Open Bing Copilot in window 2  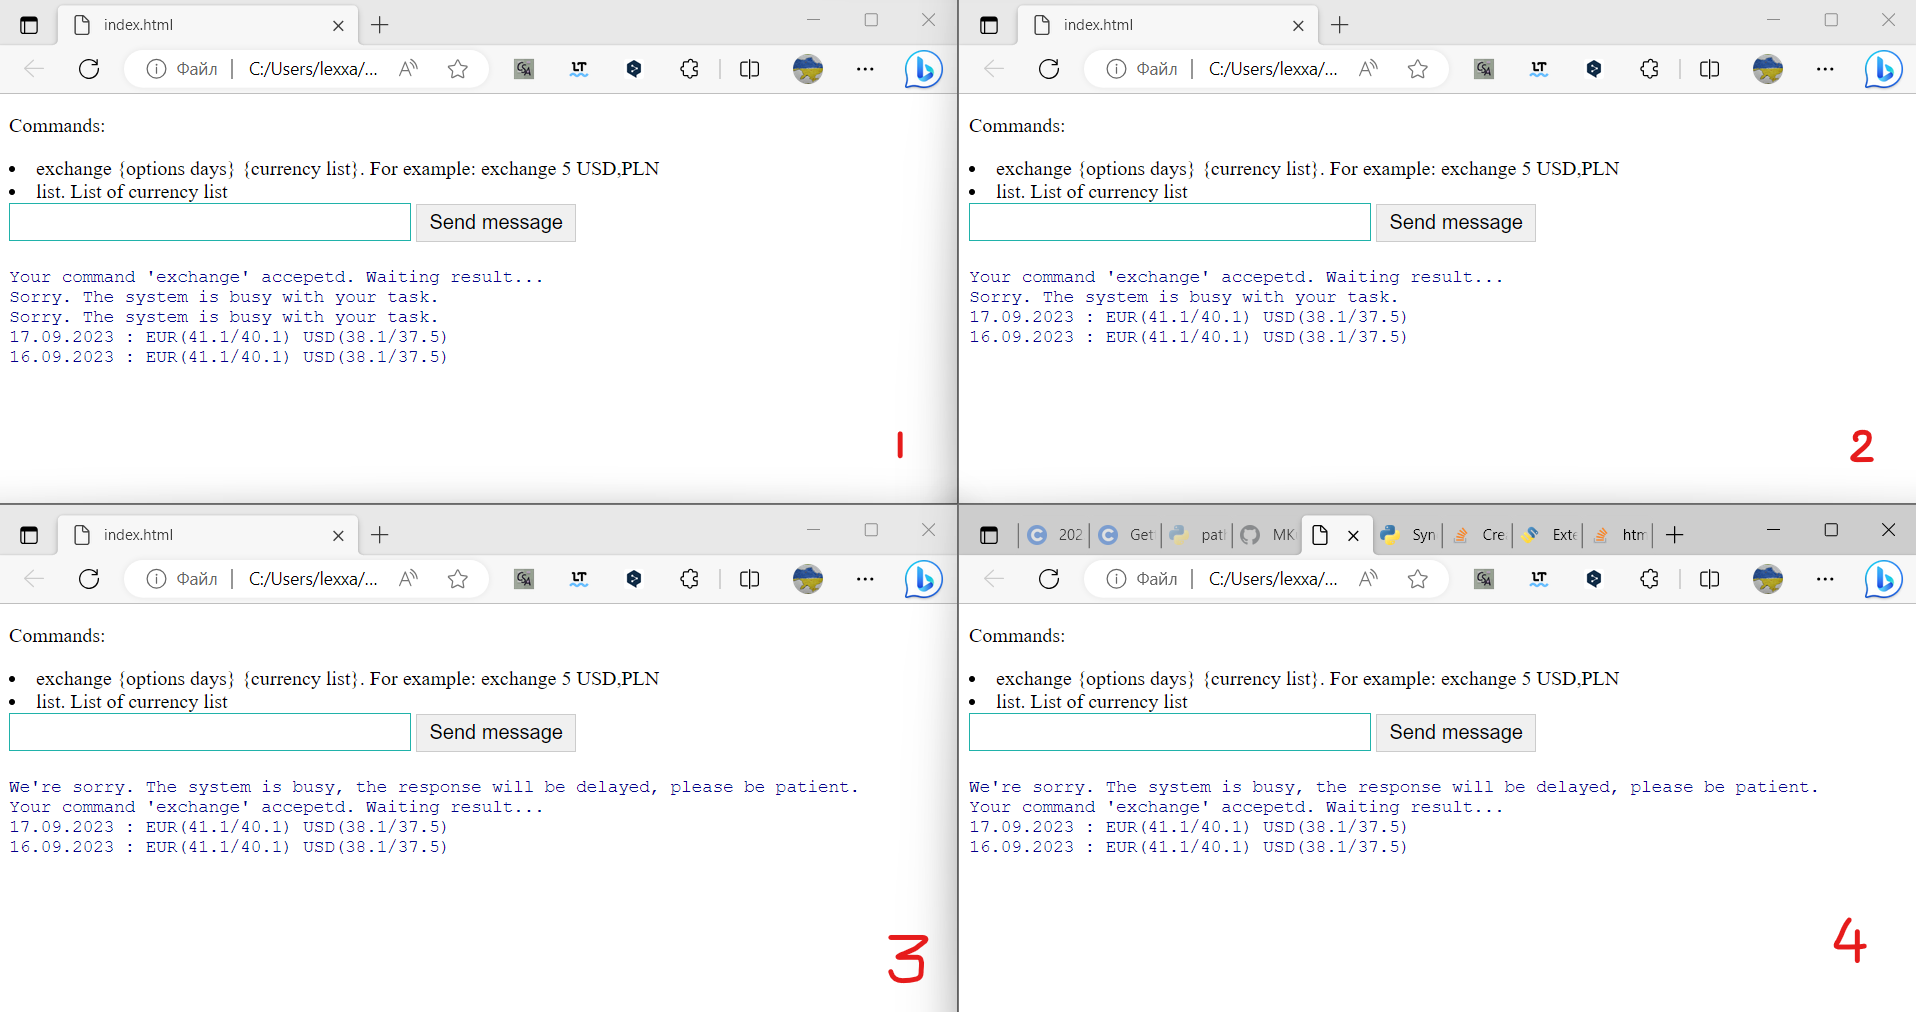(1883, 69)
